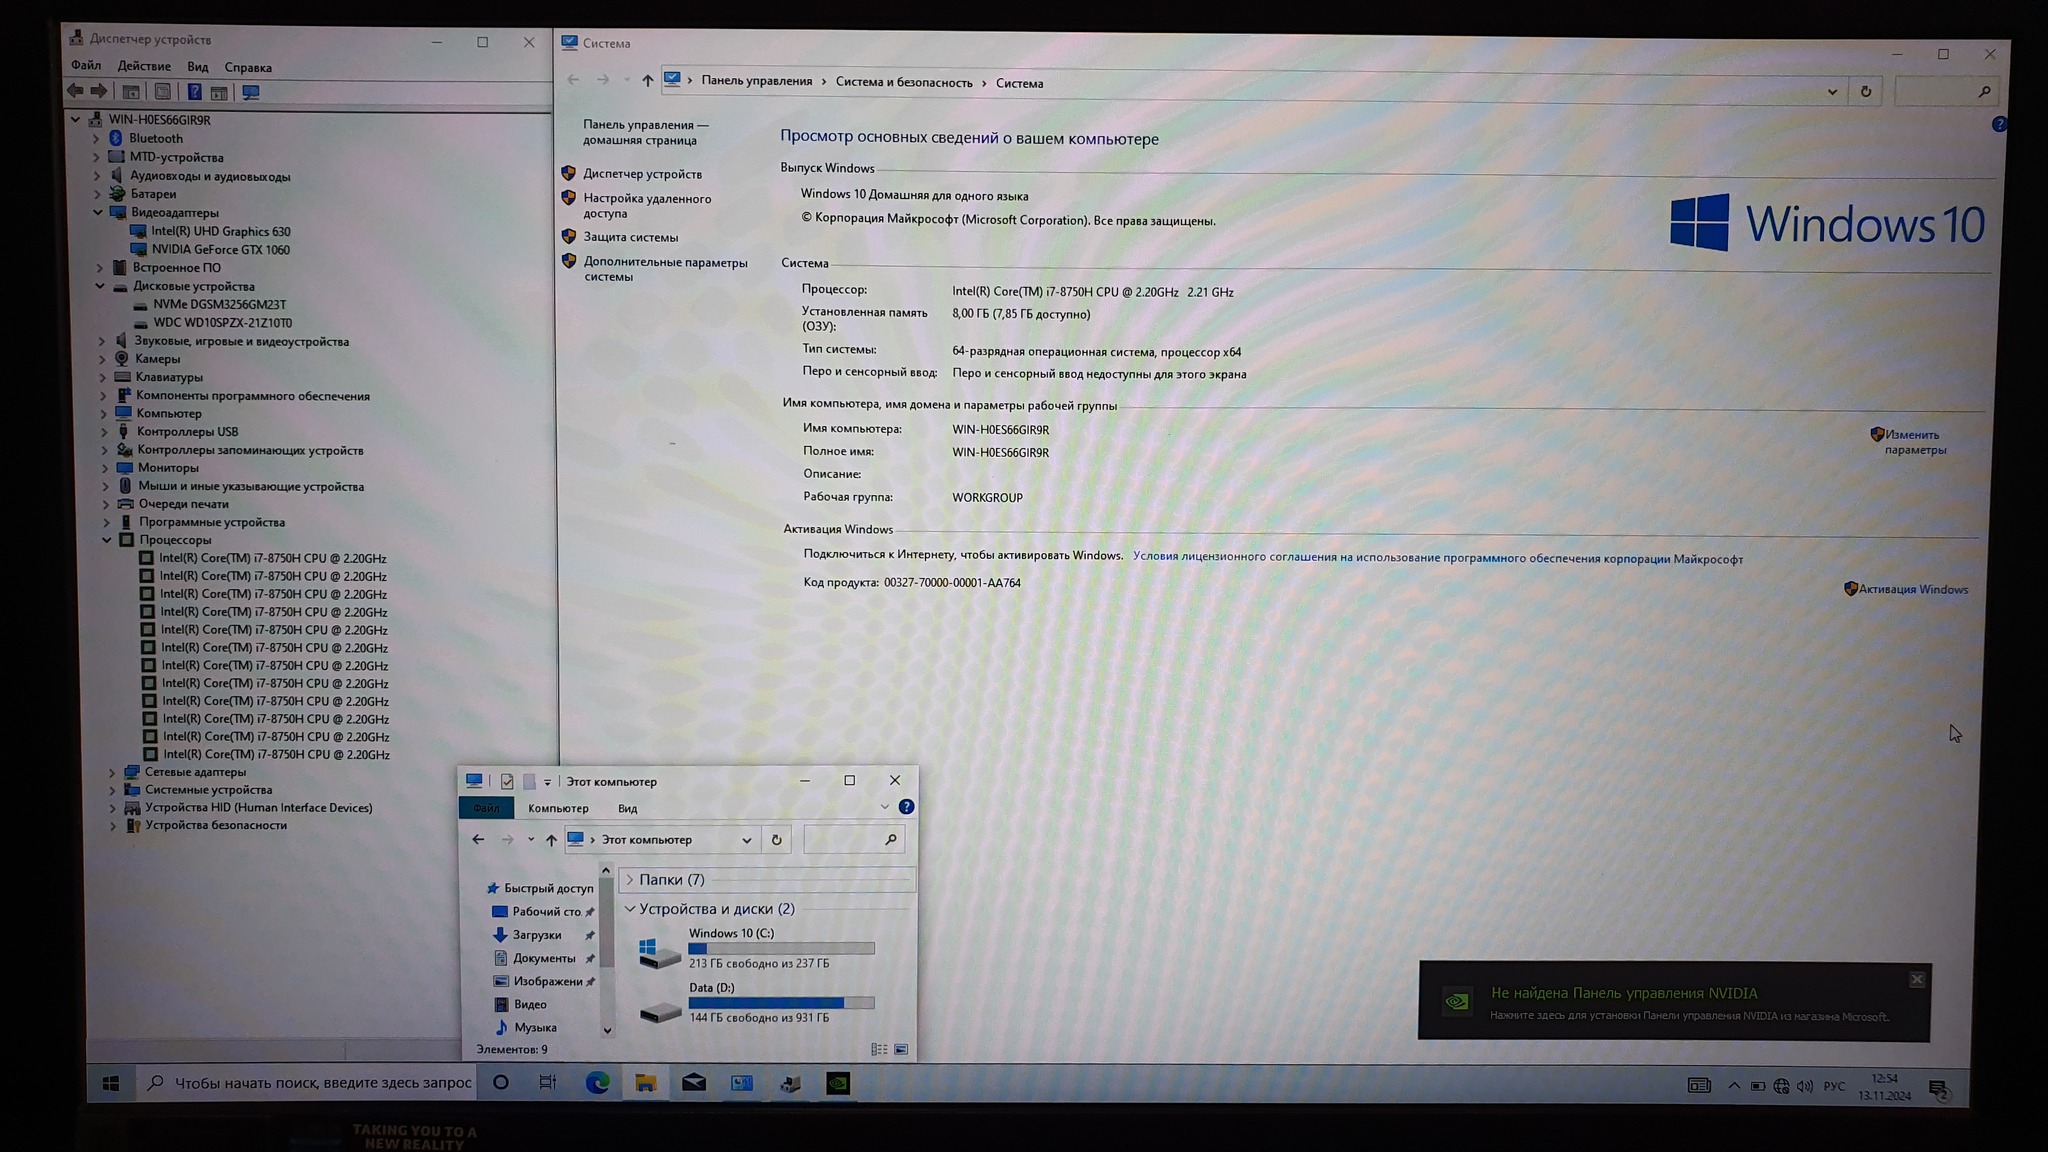Switch Explorer to large icons view mode
This screenshot has height=1152, width=2048.
901,1049
